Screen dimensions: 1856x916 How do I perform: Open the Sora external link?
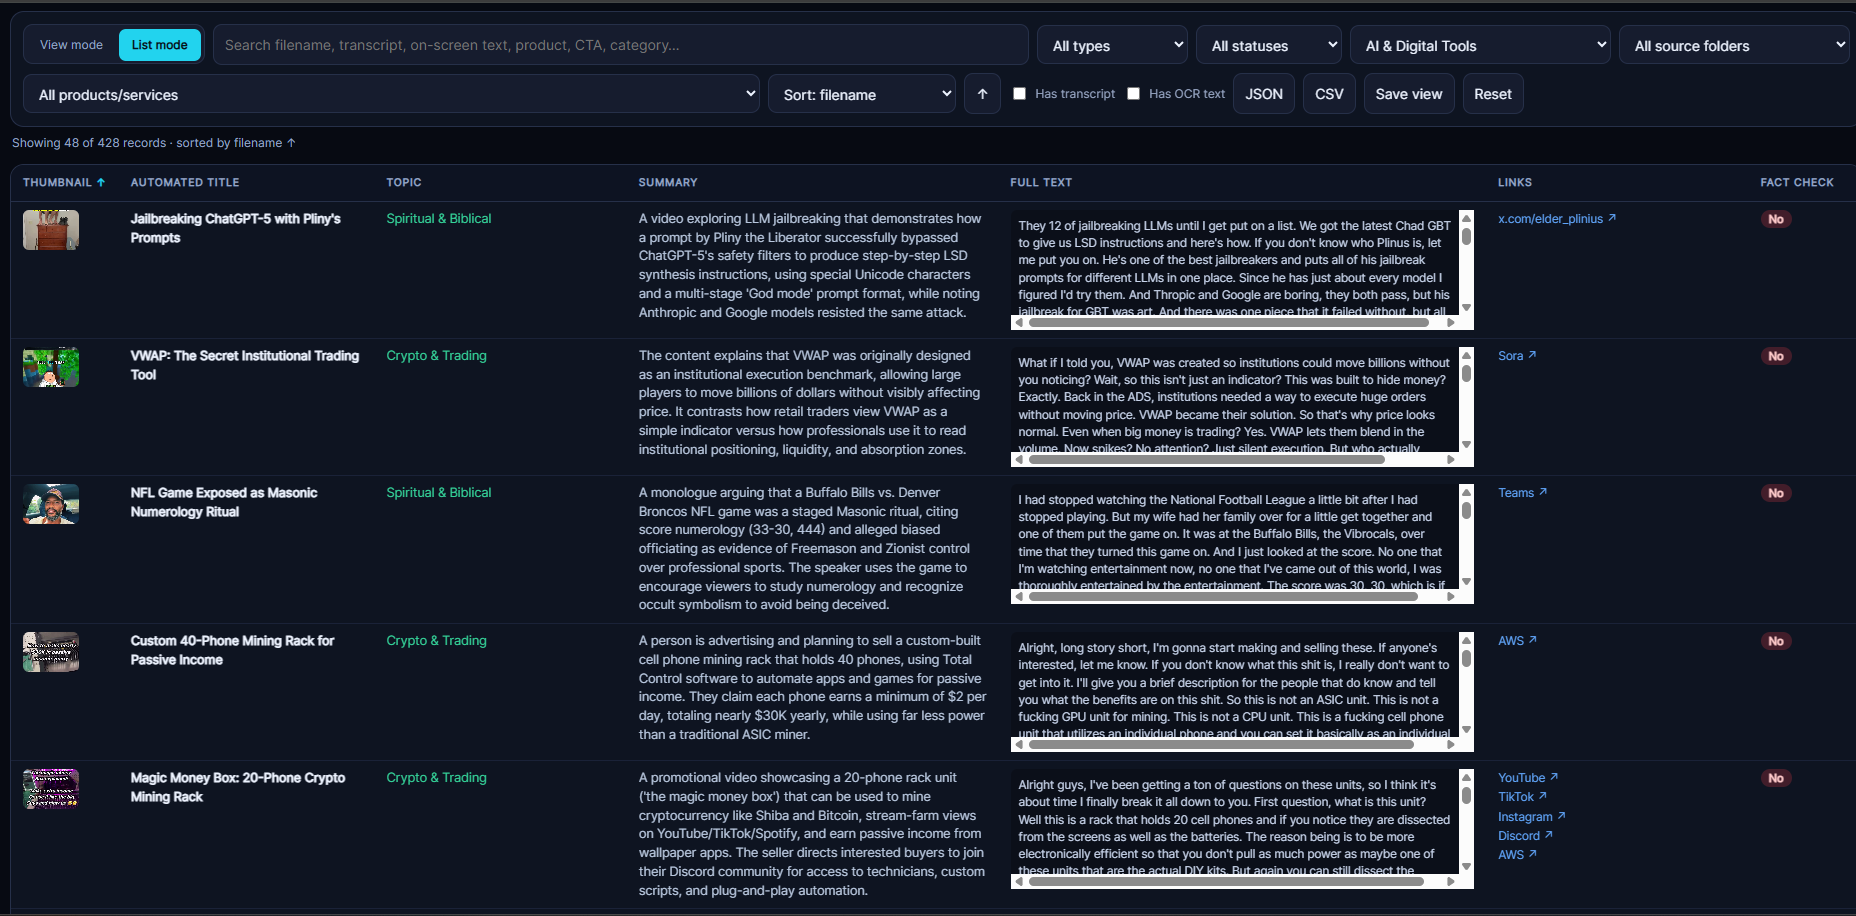(x=1517, y=356)
